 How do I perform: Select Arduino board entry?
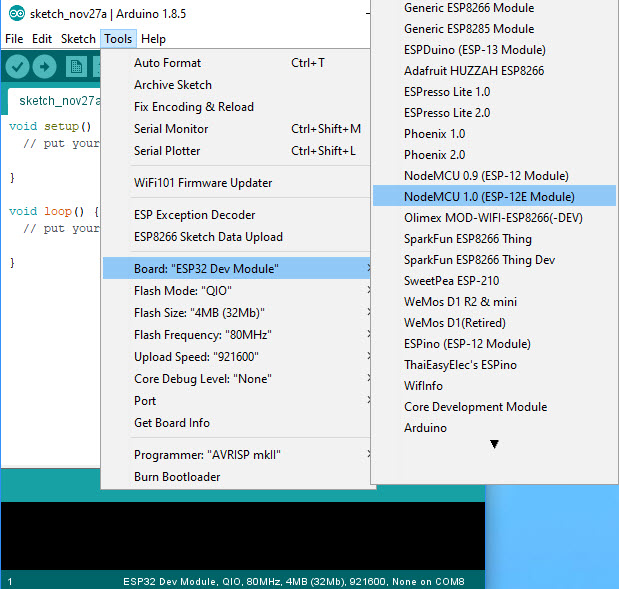pyautogui.click(x=494, y=428)
